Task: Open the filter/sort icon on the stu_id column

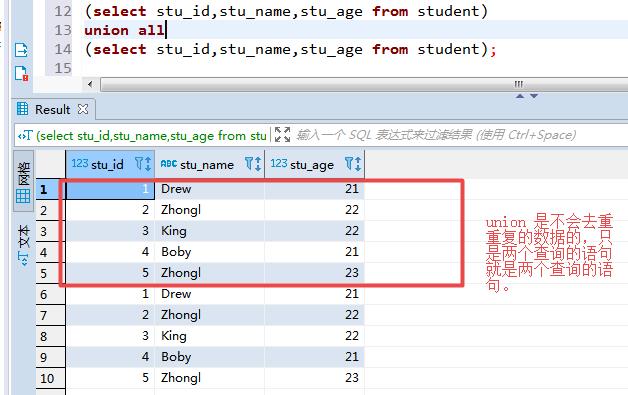Action: click(x=143, y=164)
